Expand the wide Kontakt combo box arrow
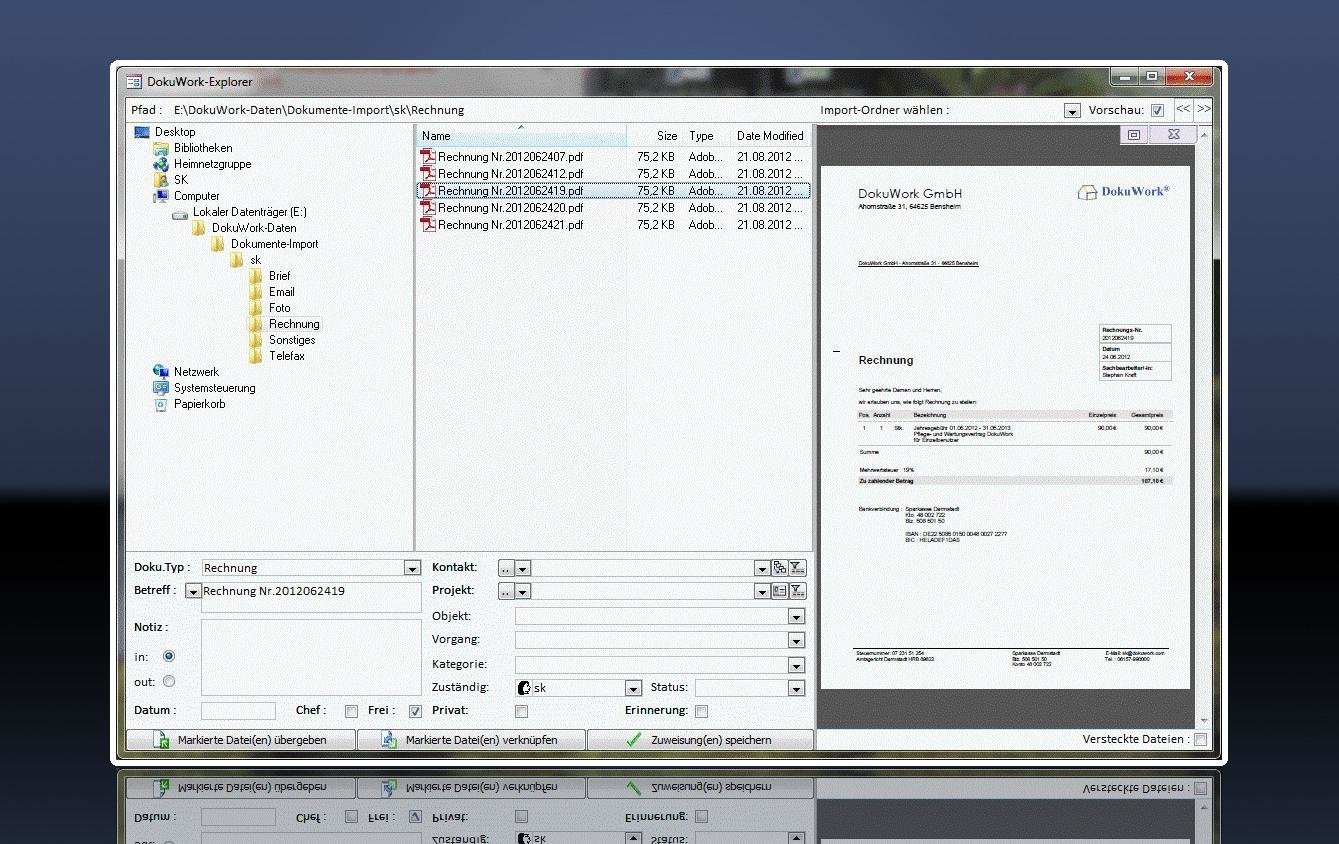 coord(762,568)
